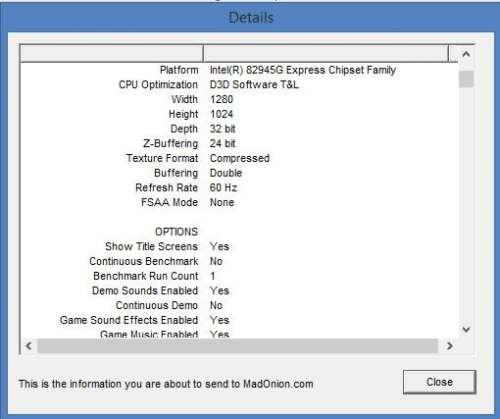The image size is (500, 419).
Task: Click the Details title bar
Action: pyautogui.click(x=251, y=17)
